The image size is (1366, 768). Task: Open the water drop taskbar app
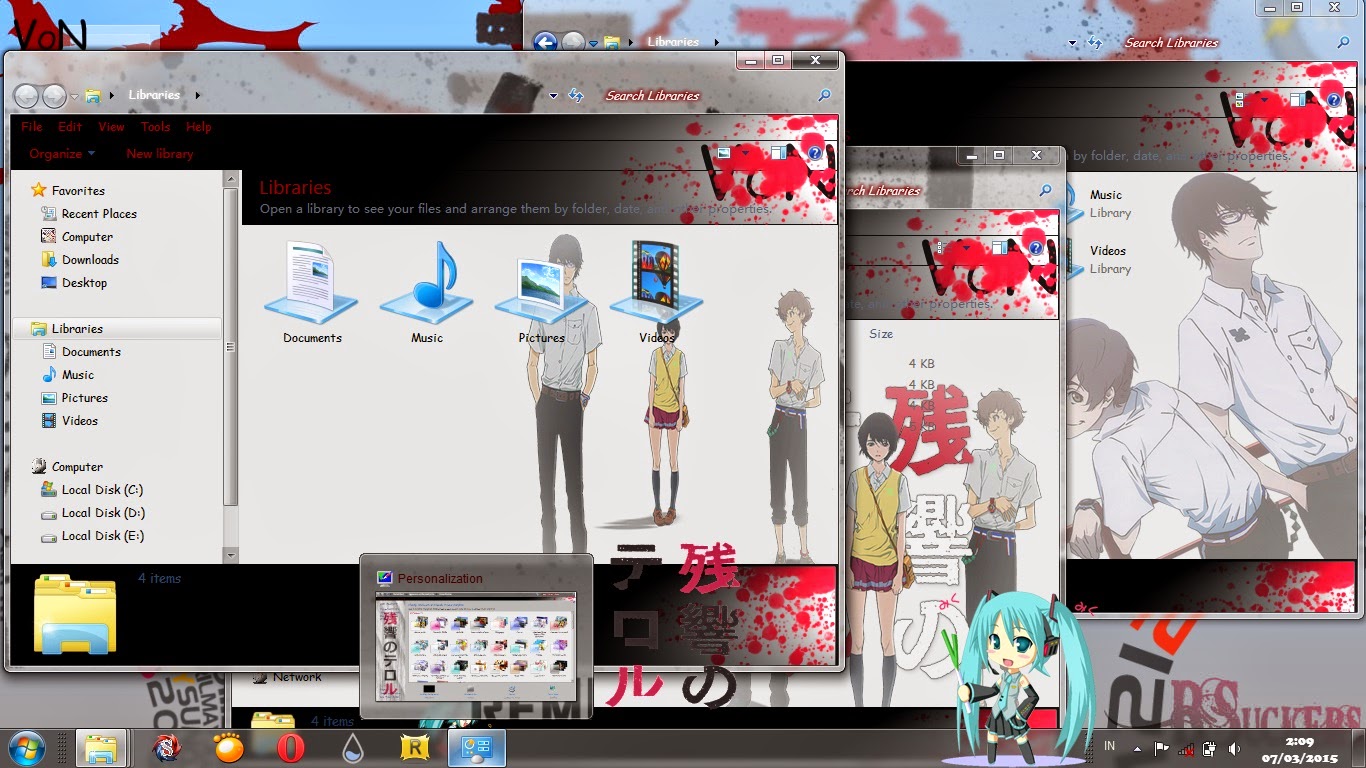pos(352,748)
